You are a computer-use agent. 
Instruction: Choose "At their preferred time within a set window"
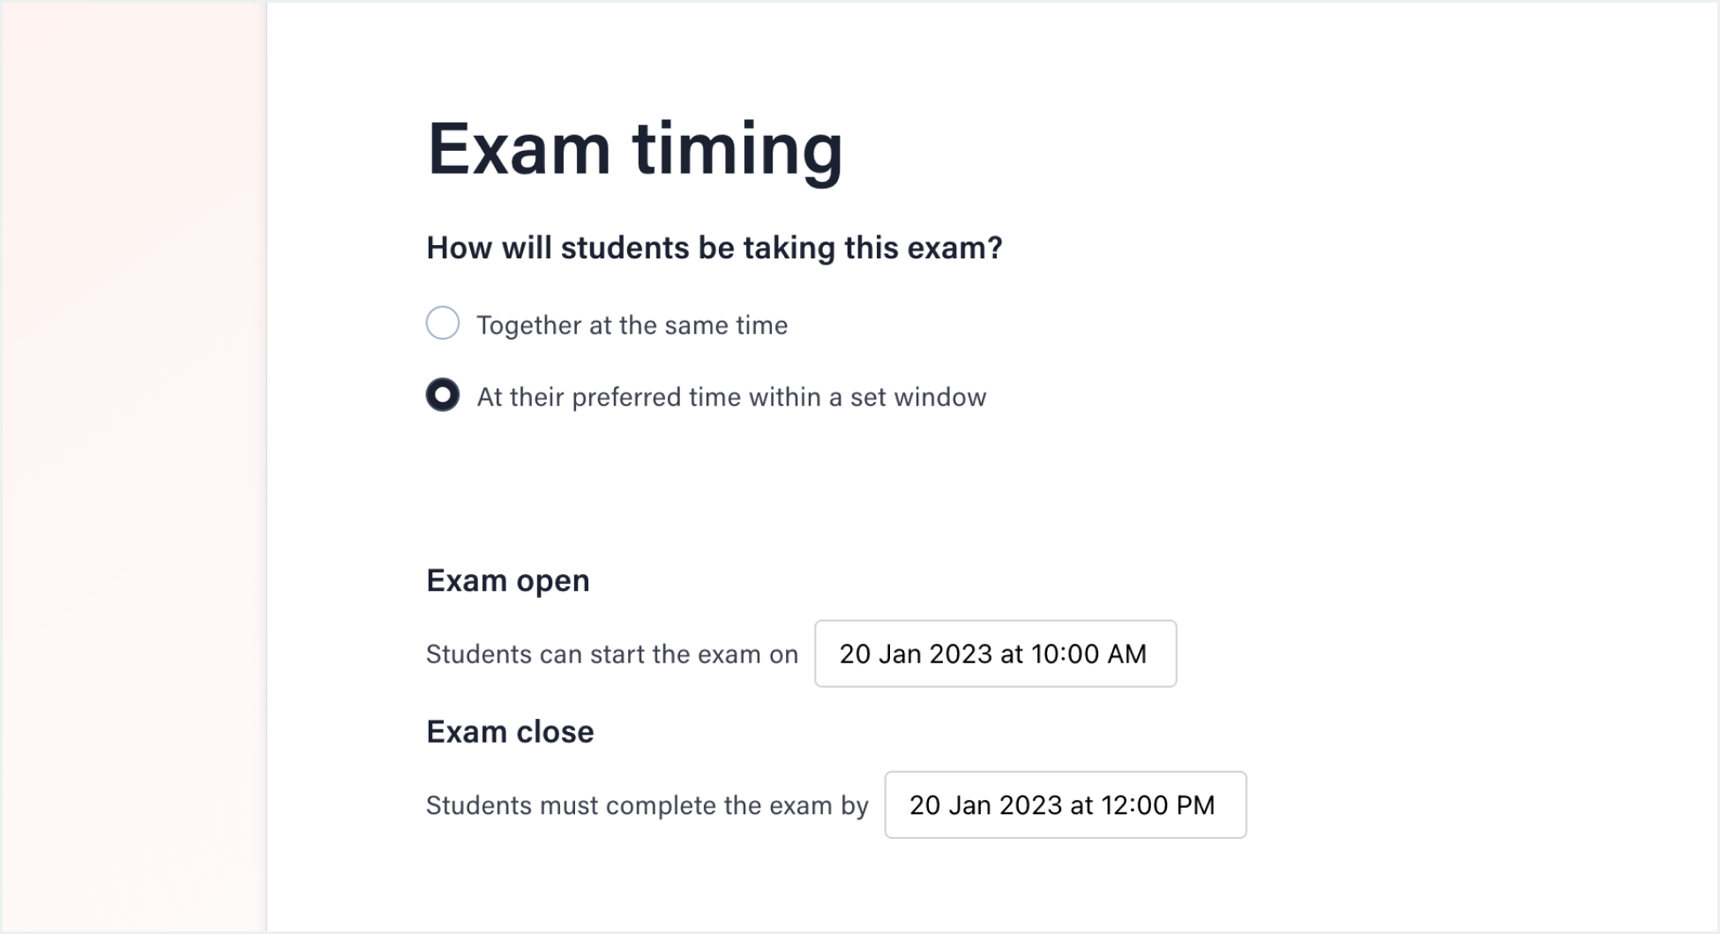tap(443, 396)
